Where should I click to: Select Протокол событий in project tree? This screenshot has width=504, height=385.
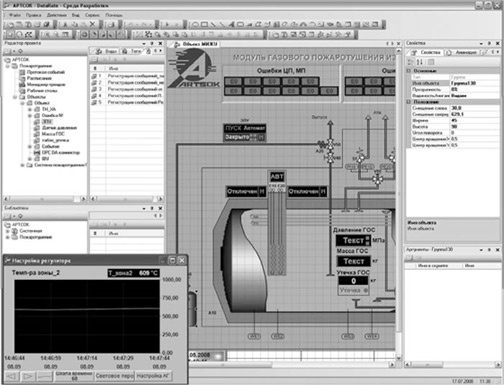(46, 72)
